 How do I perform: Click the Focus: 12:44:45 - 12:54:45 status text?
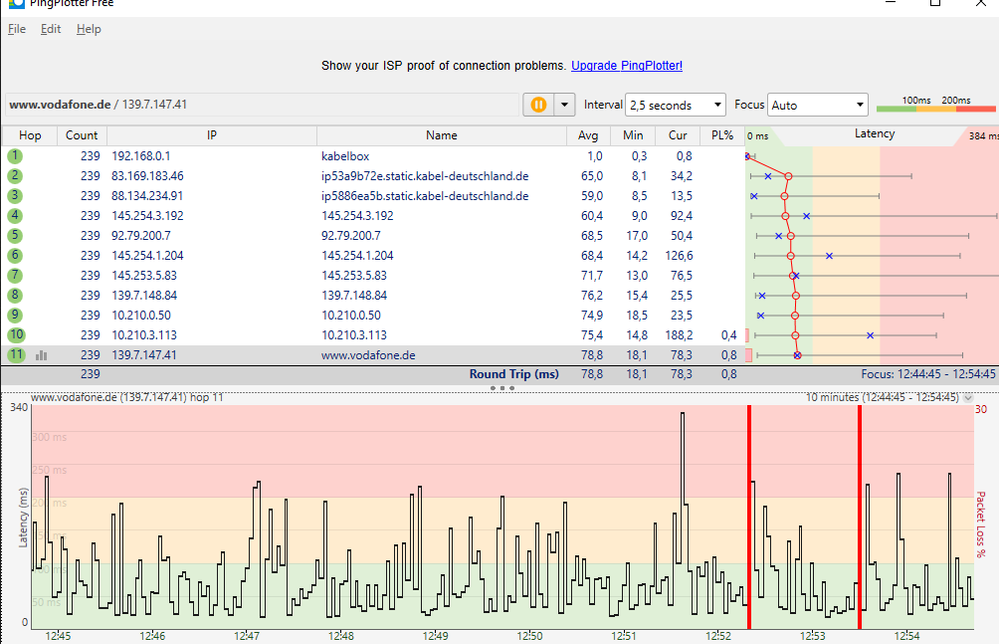(x=928, y=374)
